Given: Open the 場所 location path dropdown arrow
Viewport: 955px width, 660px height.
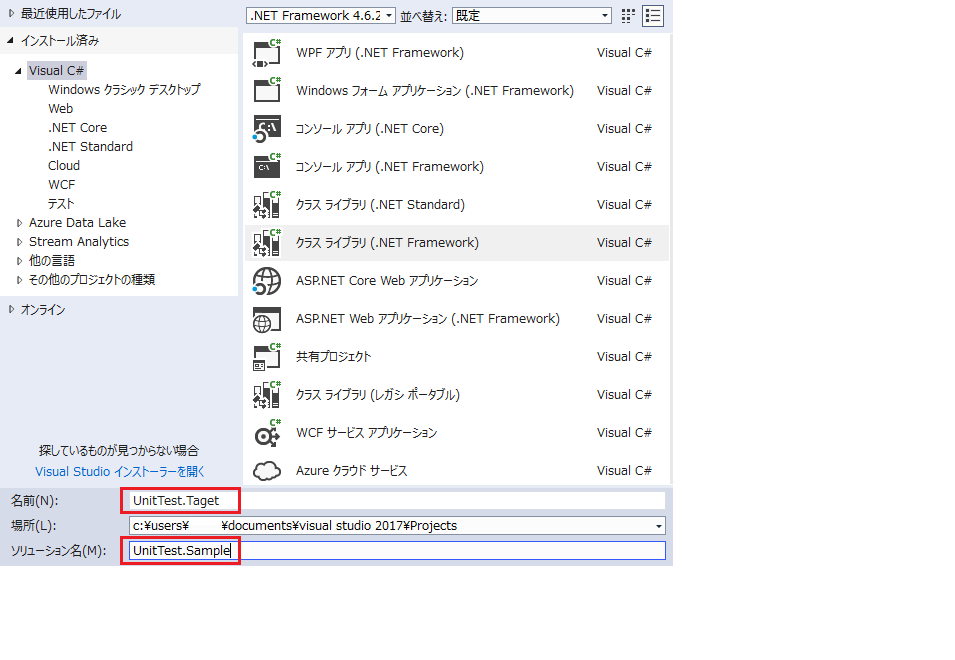Looking at the screenshot, I should 658,526.
